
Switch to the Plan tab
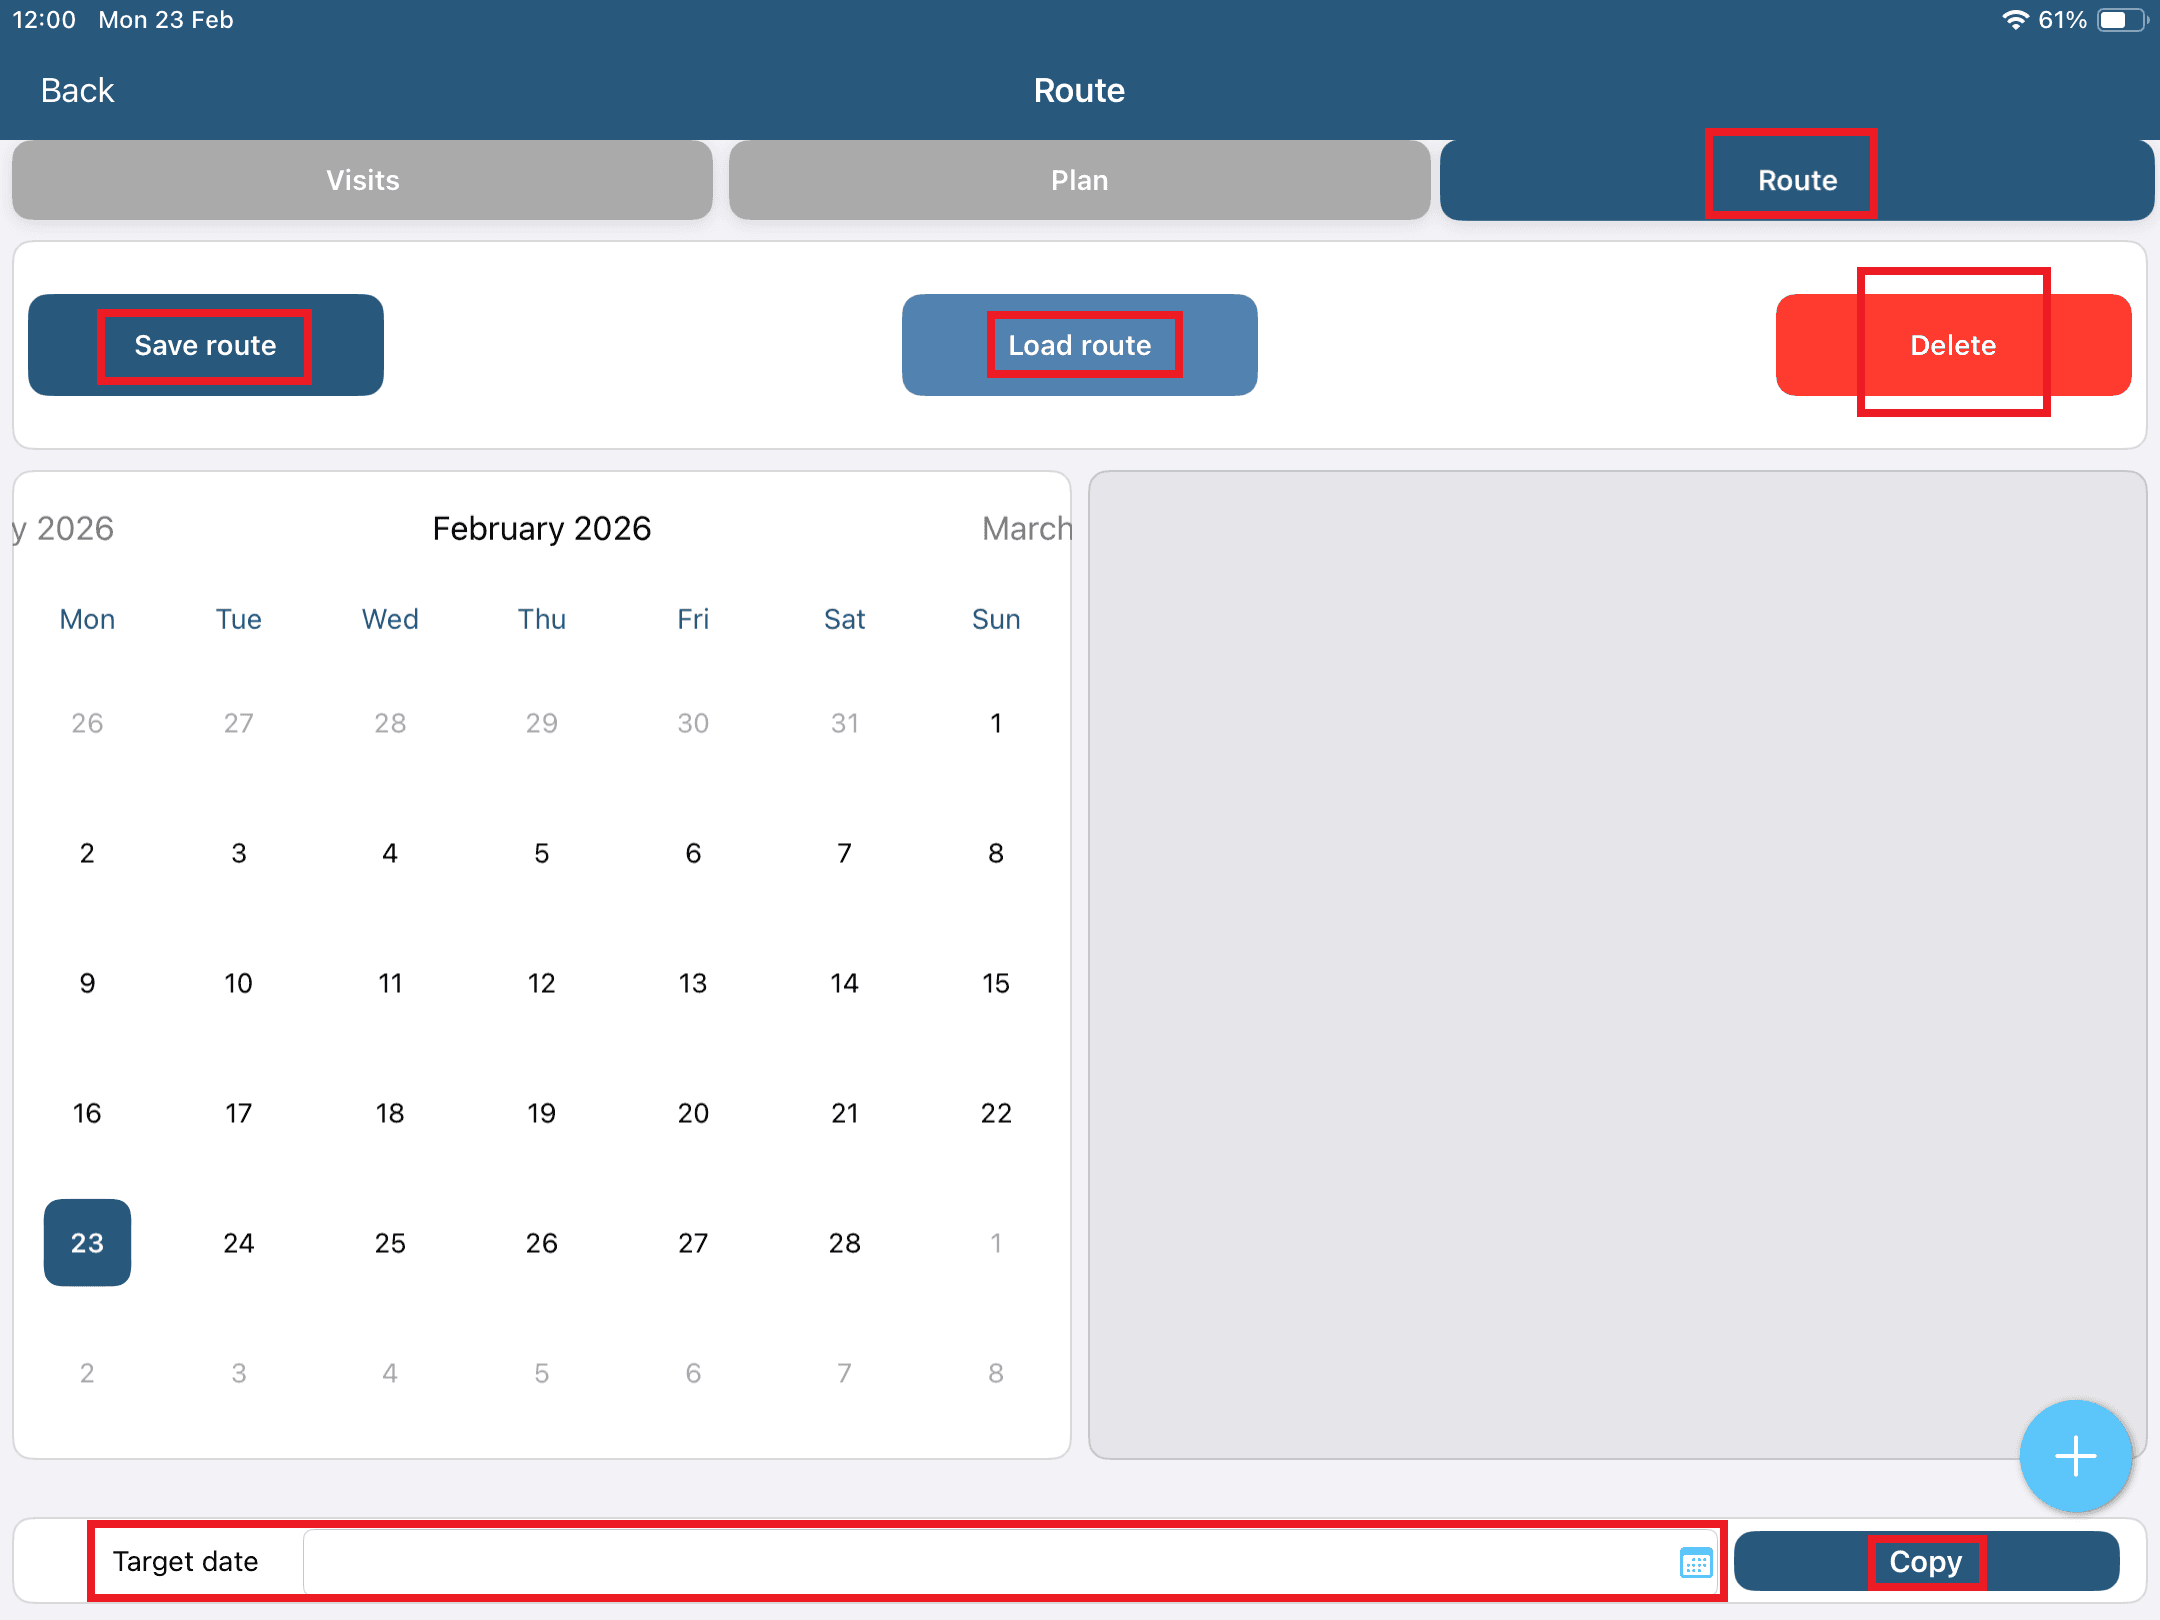(x=1079, y=180)
